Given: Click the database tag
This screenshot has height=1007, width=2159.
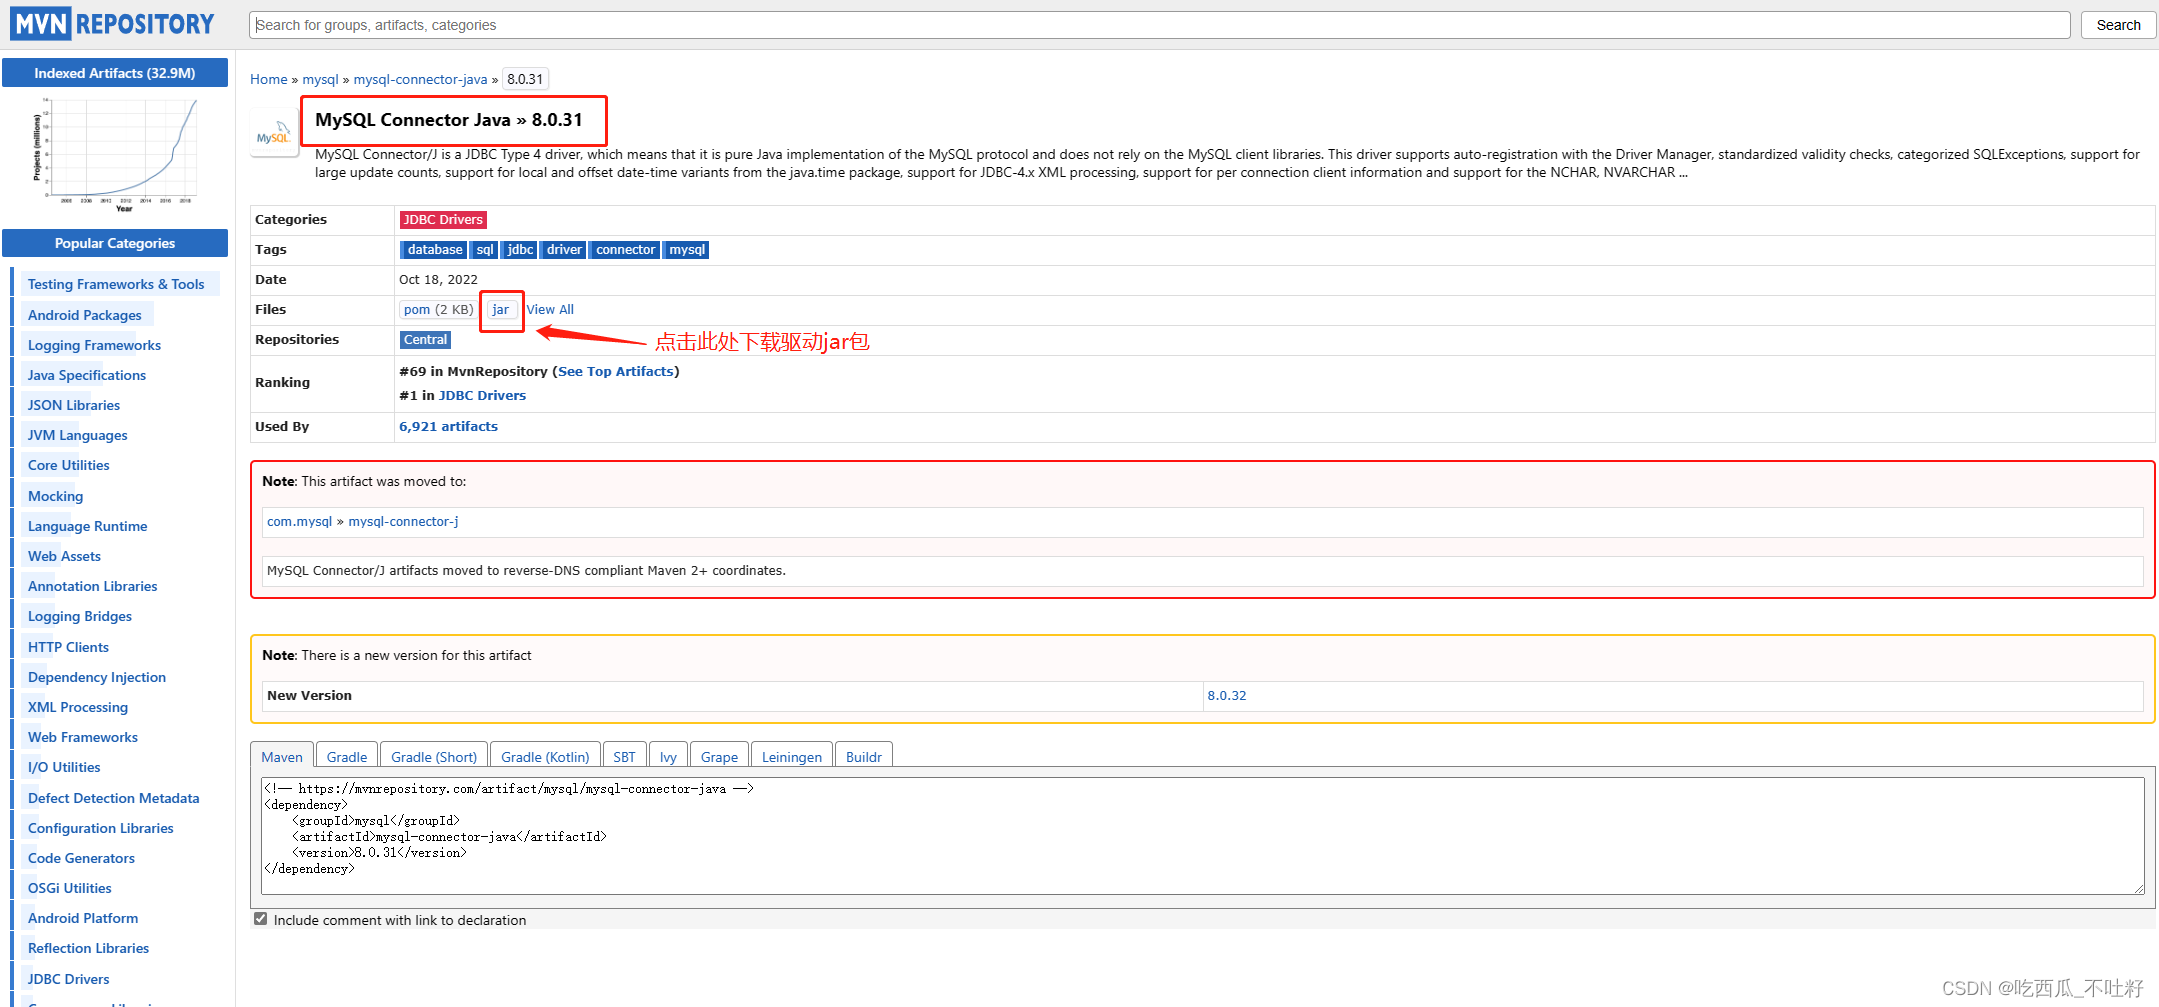Looking at the screenshot, I should click(x=435, y=250).
